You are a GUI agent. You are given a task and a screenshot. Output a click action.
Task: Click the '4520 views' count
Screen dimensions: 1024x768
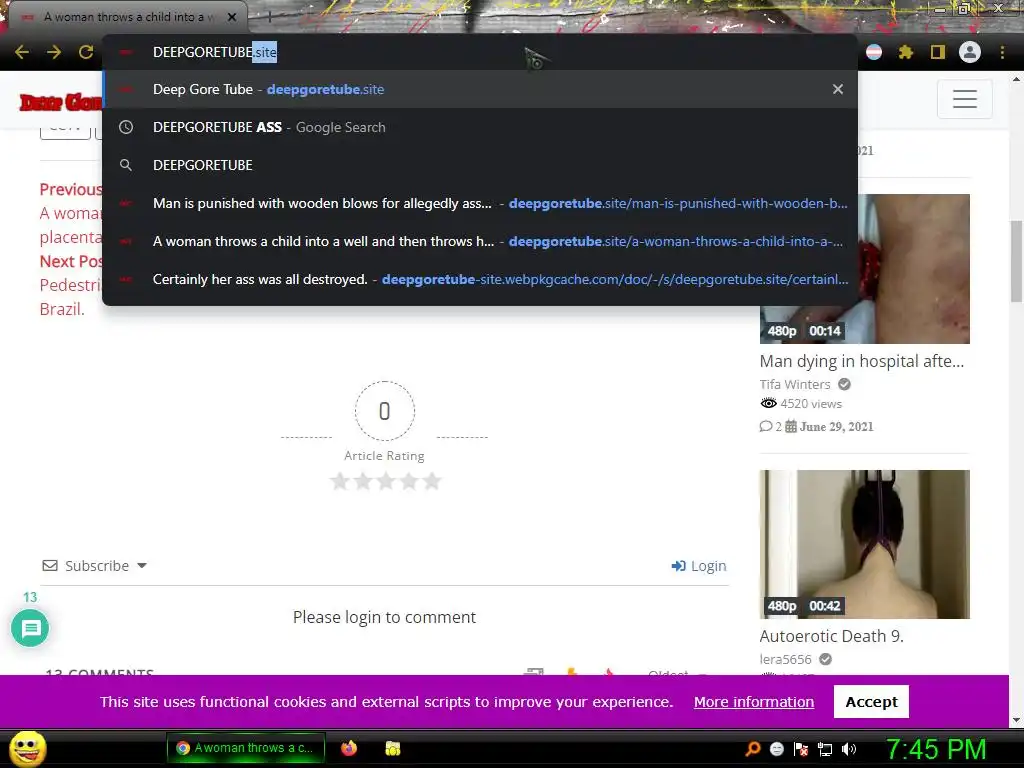(810, 404)
